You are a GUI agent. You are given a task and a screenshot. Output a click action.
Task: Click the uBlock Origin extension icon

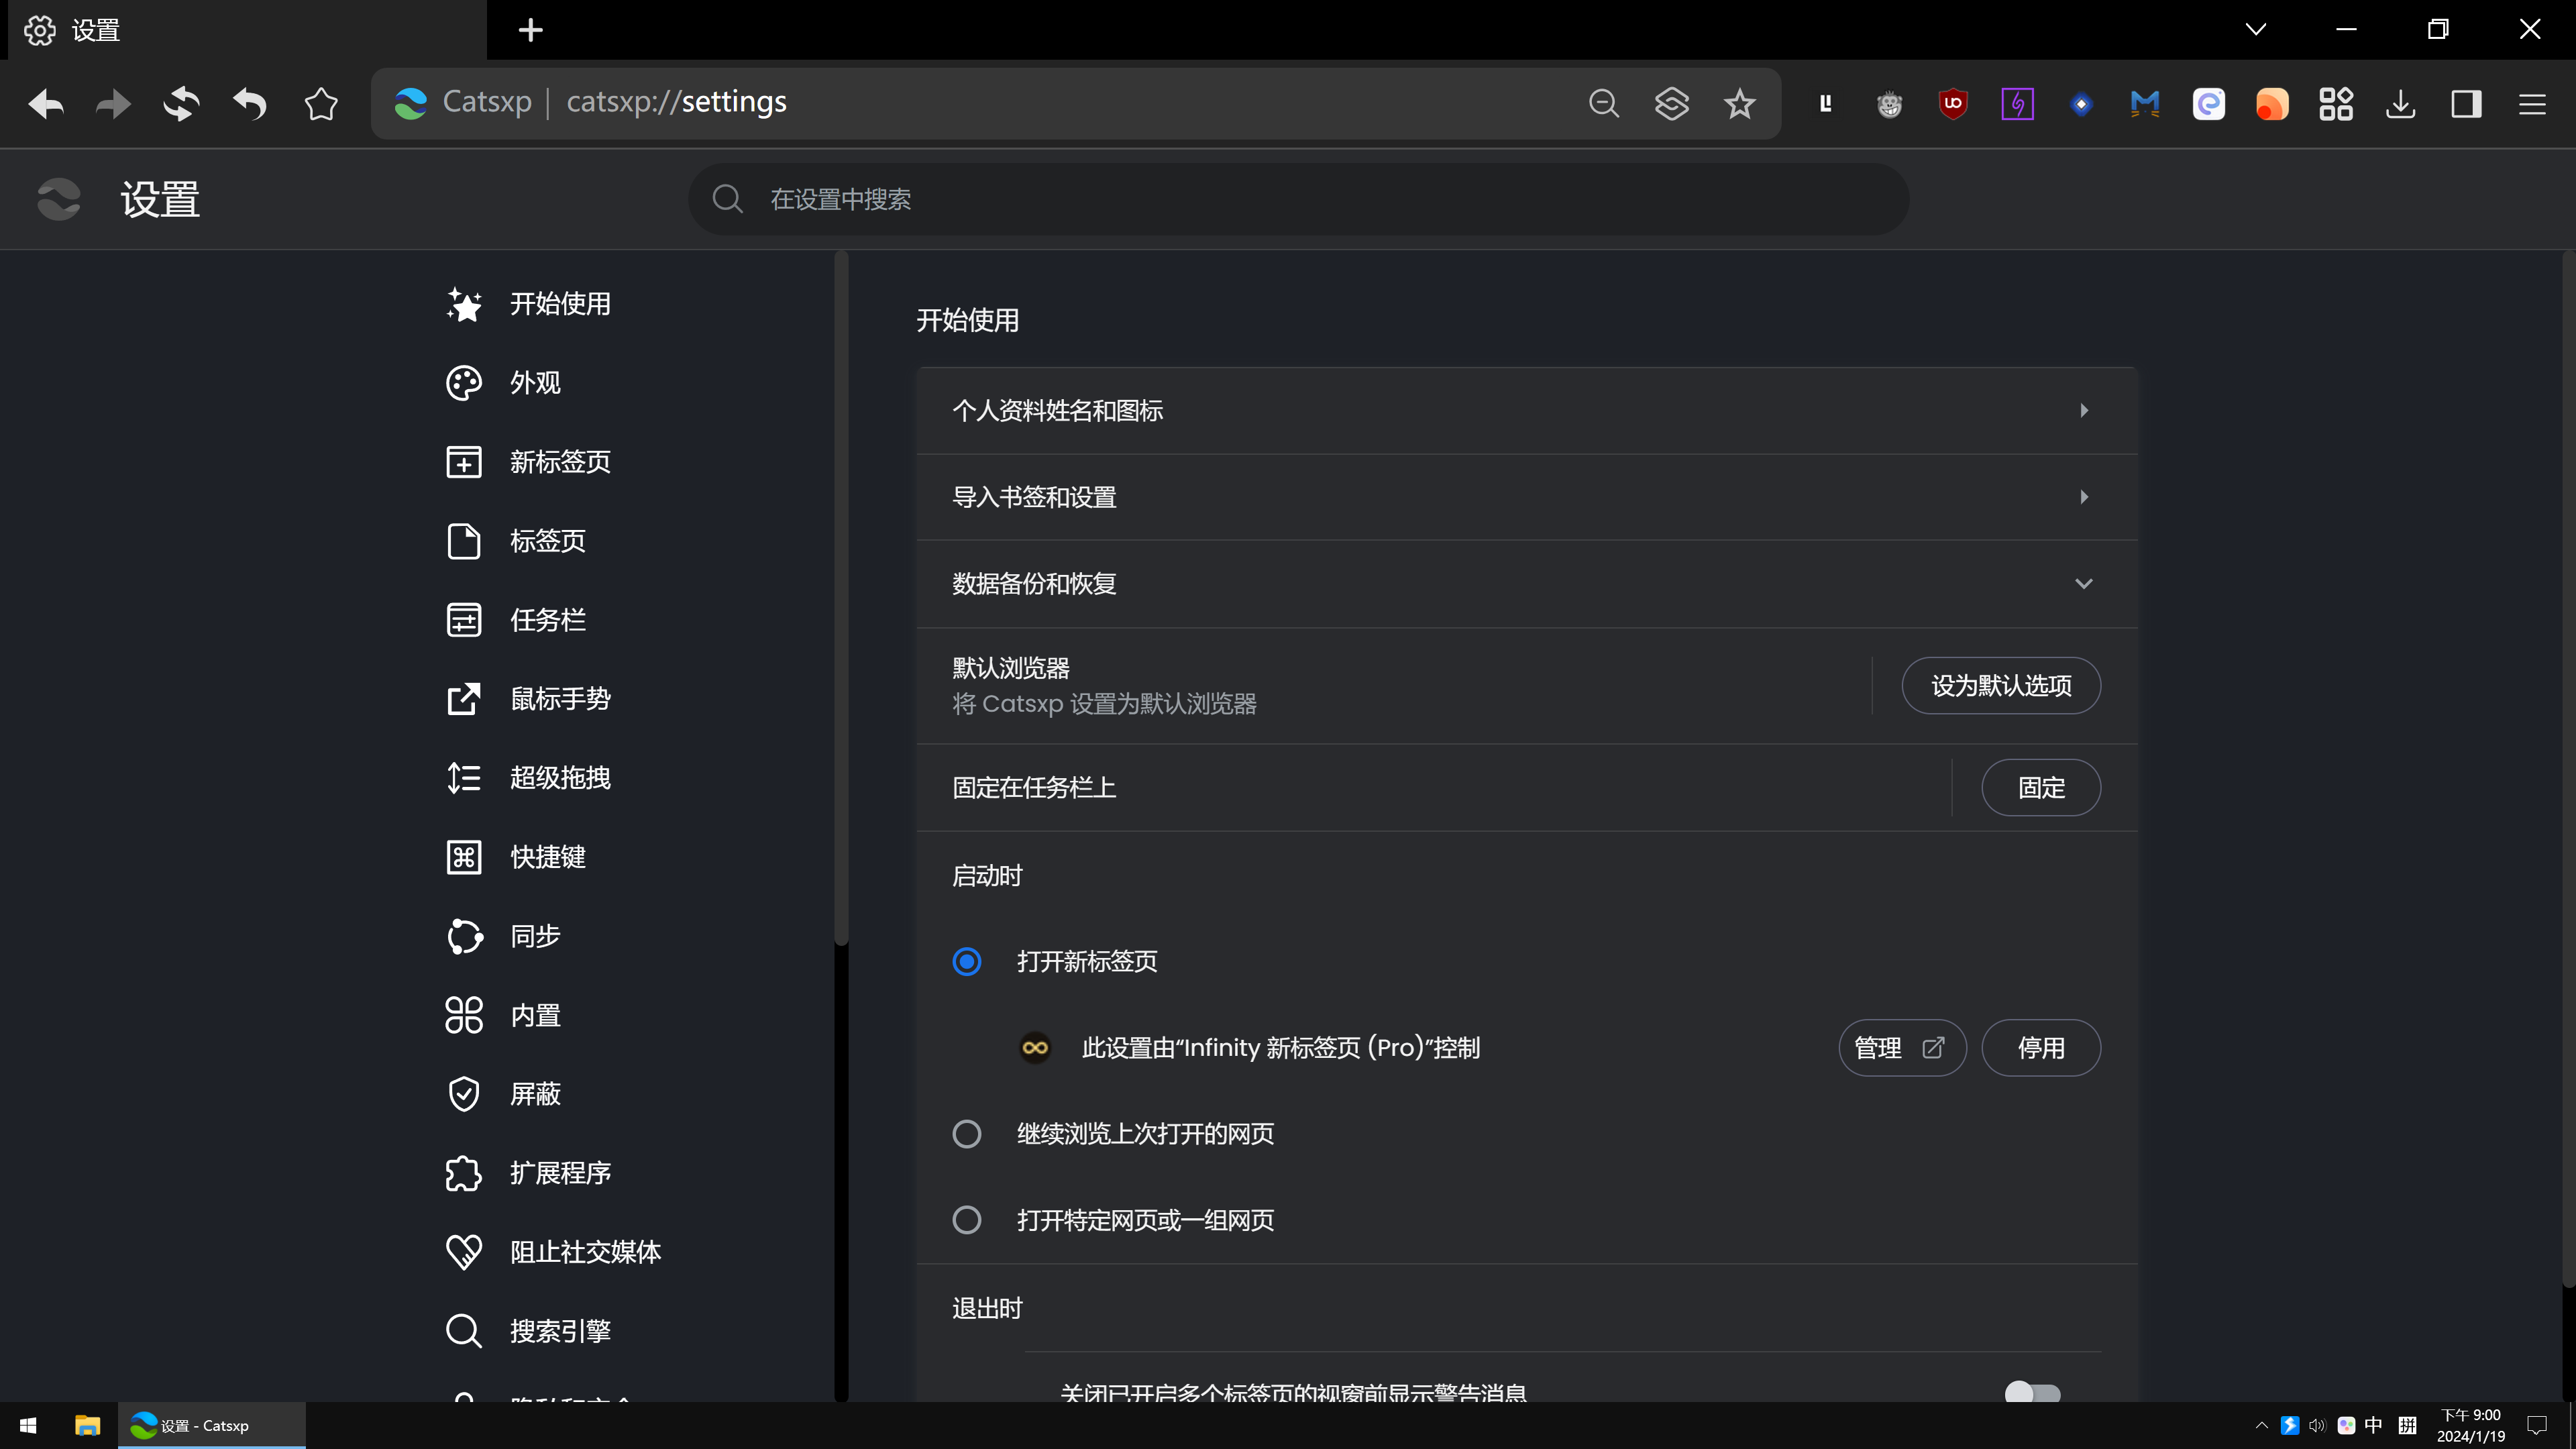(1952, 103)
